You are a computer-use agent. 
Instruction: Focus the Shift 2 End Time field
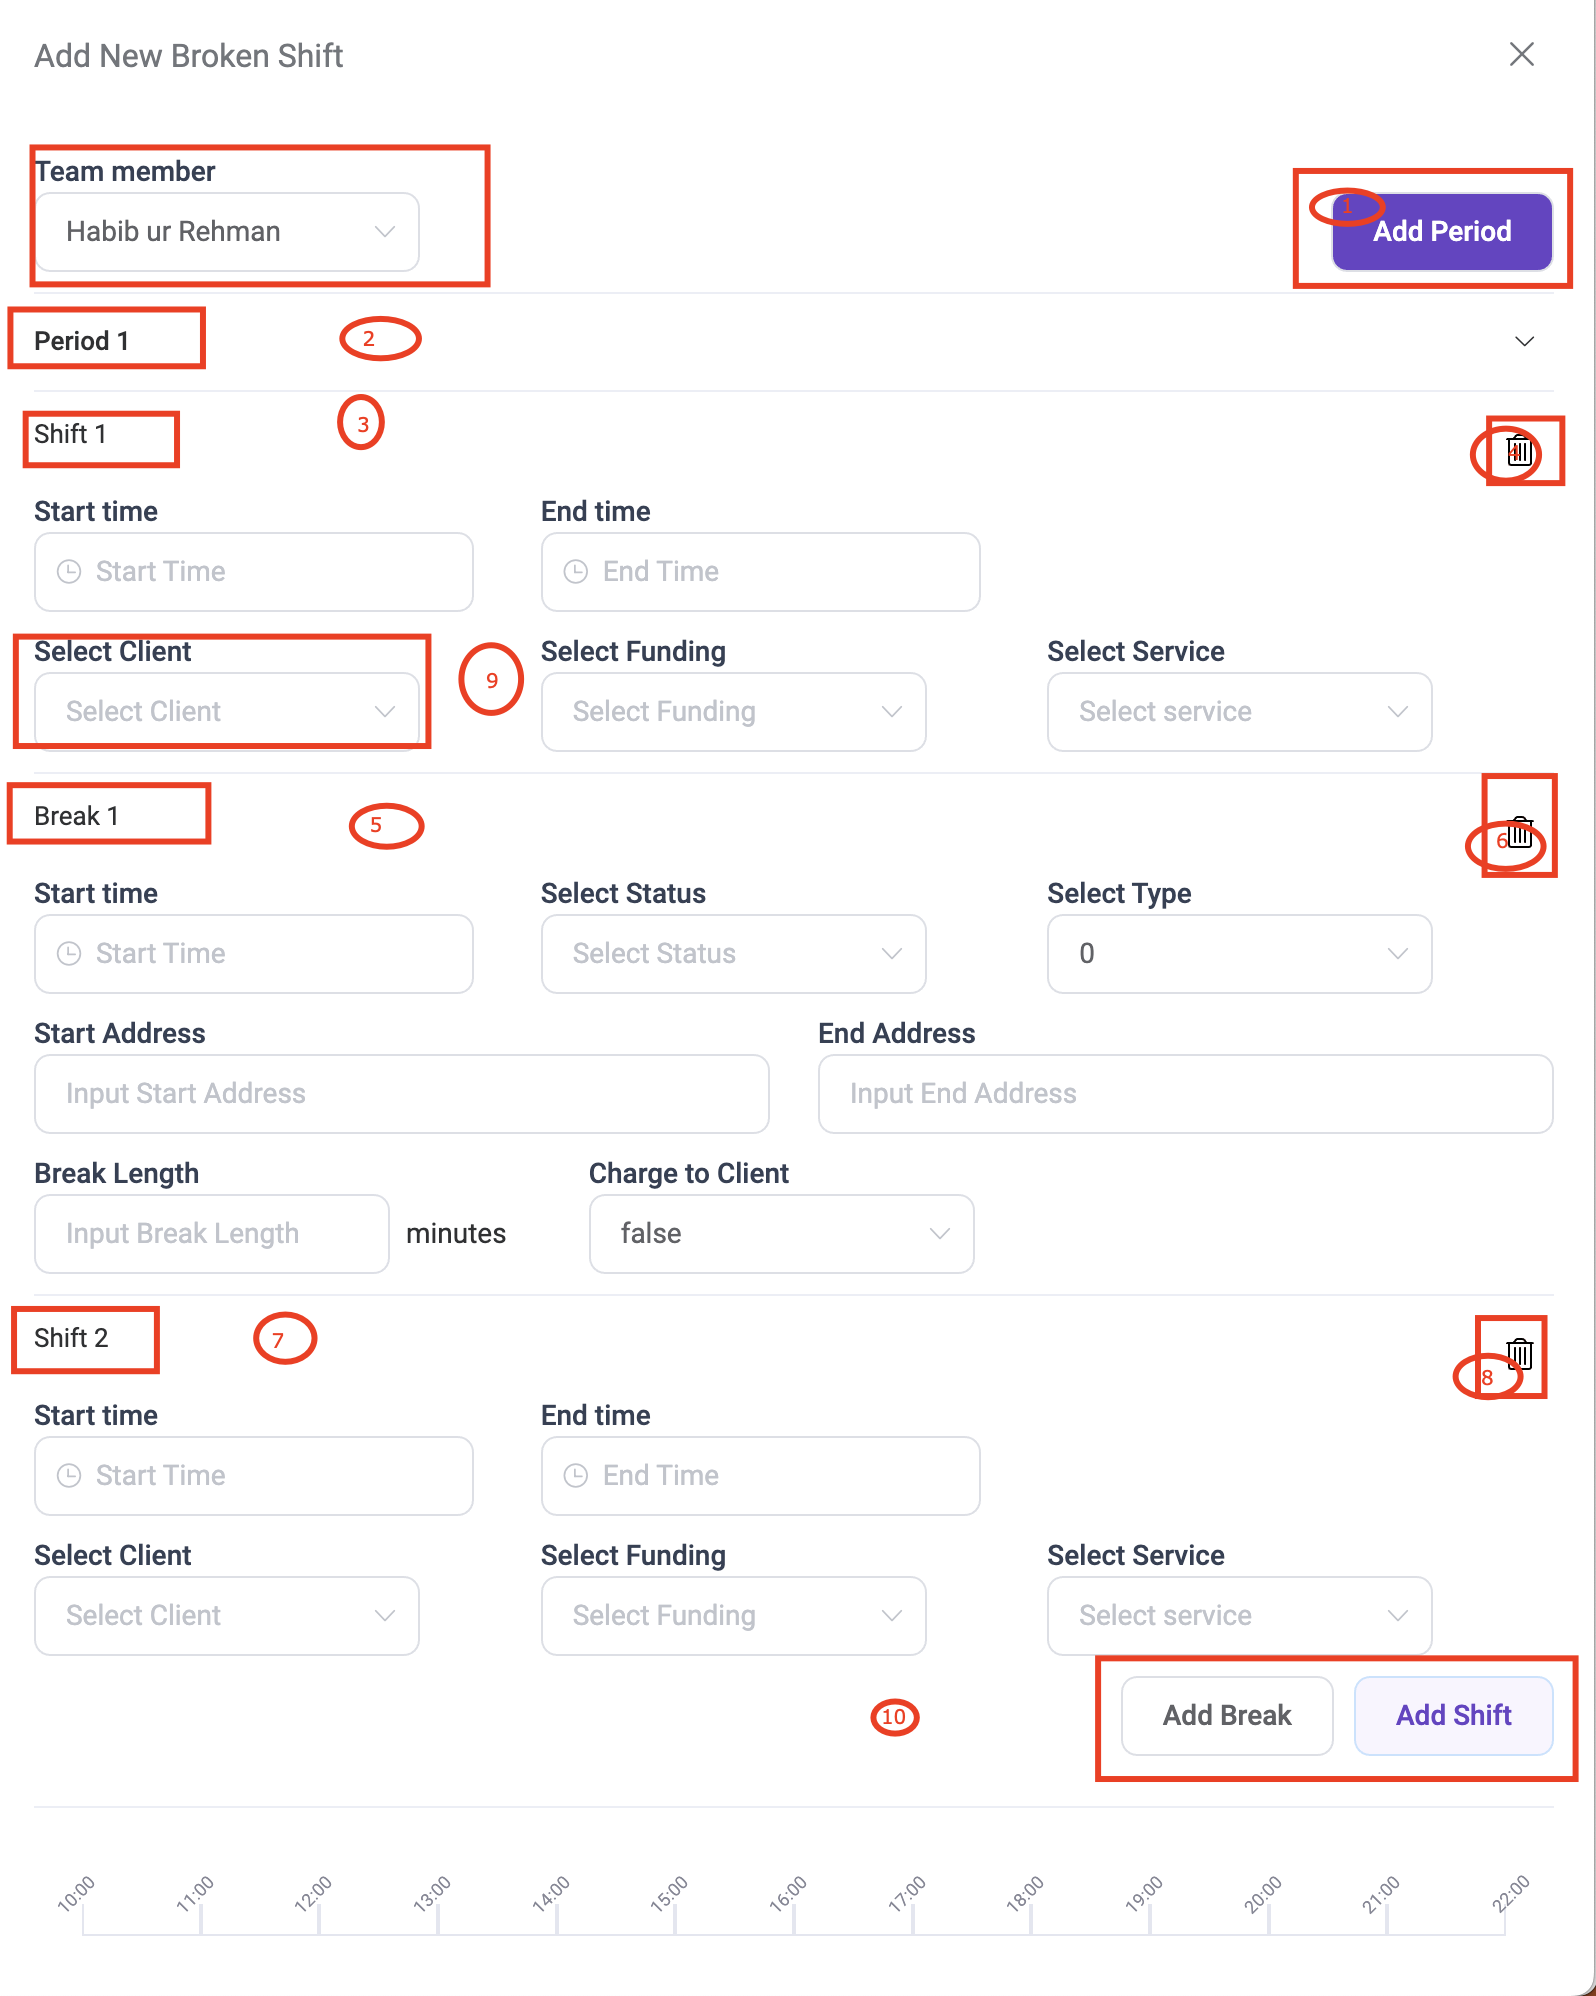[761, 1476]
